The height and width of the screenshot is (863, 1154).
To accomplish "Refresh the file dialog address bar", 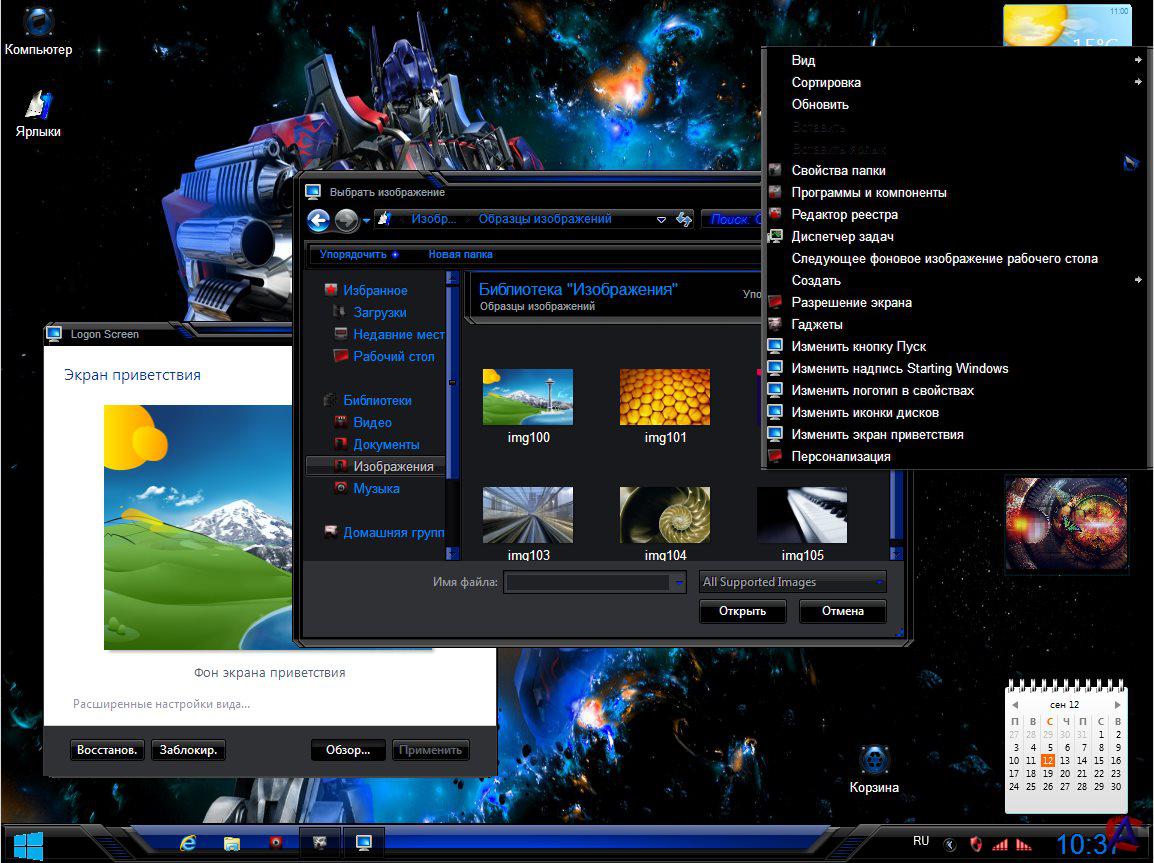I will tap(684, 219).
